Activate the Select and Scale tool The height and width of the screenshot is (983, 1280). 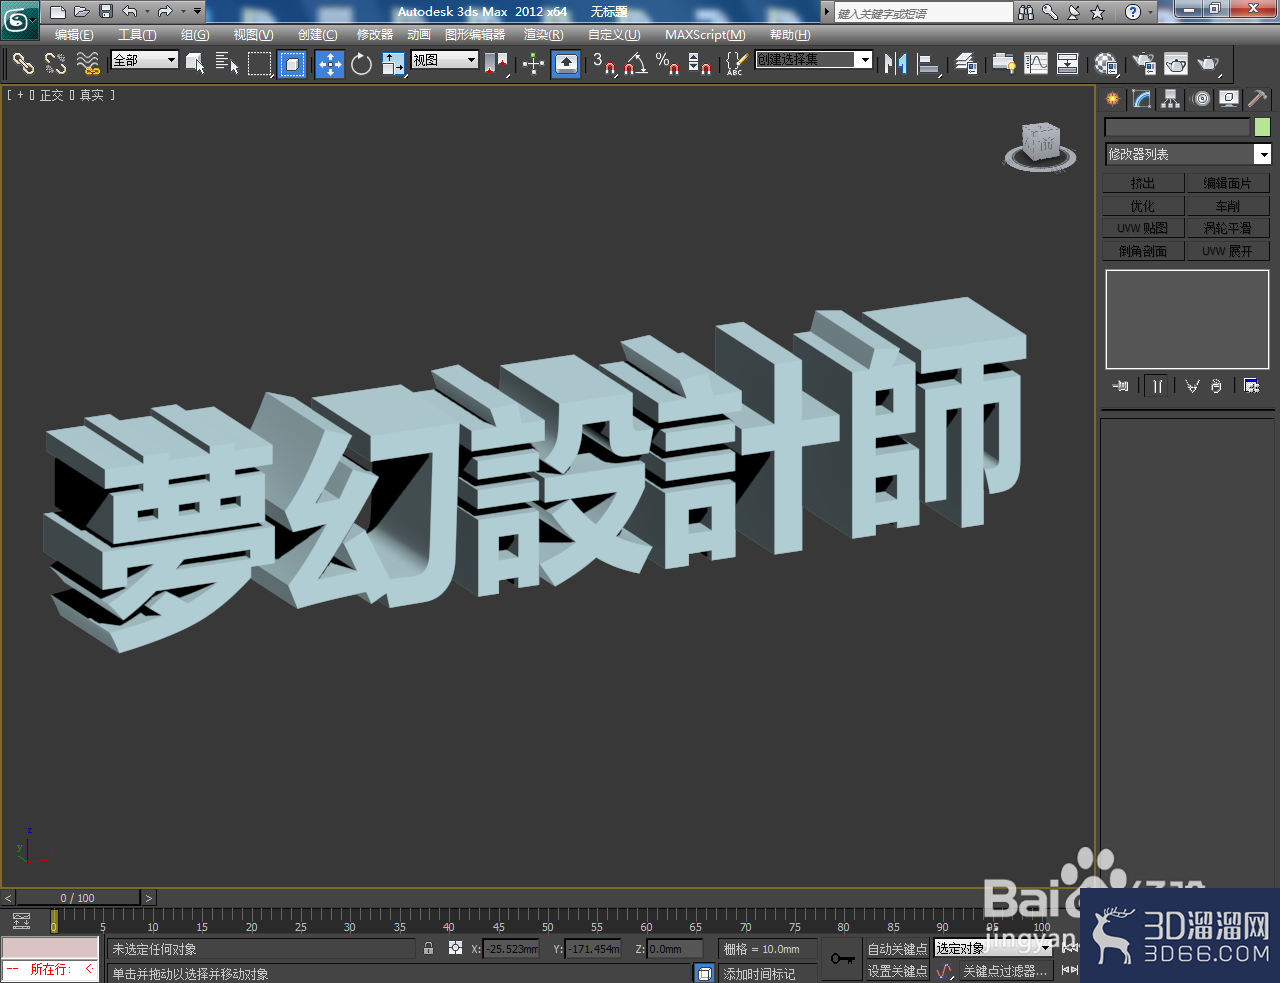tap(393, 64)
